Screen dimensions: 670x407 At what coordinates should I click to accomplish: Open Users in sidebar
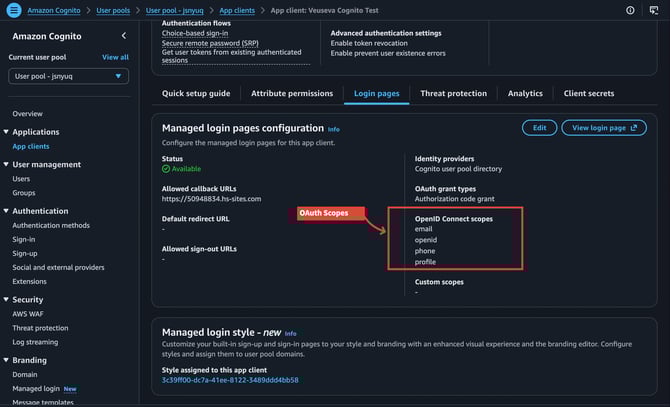pos(21,179)
